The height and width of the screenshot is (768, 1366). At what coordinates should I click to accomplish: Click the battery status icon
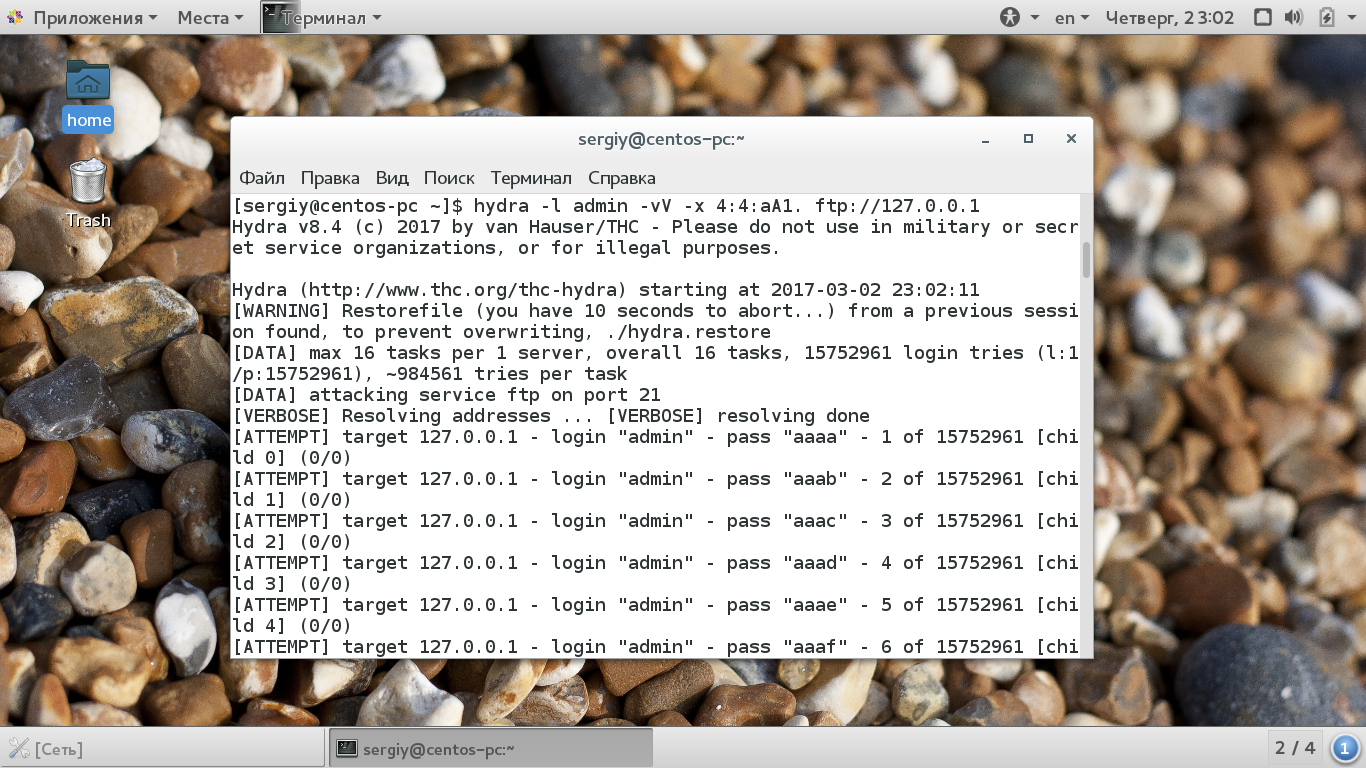1327,17
